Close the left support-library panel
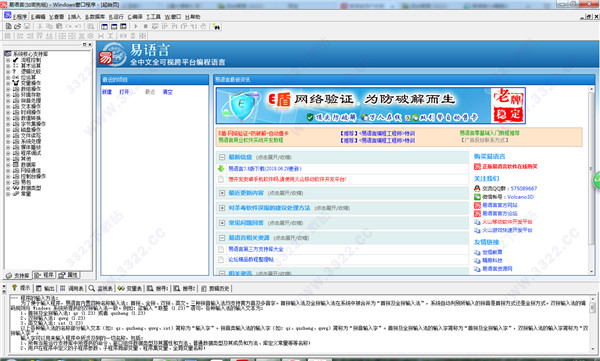600x361 pixels. click(x=90, y=44)
